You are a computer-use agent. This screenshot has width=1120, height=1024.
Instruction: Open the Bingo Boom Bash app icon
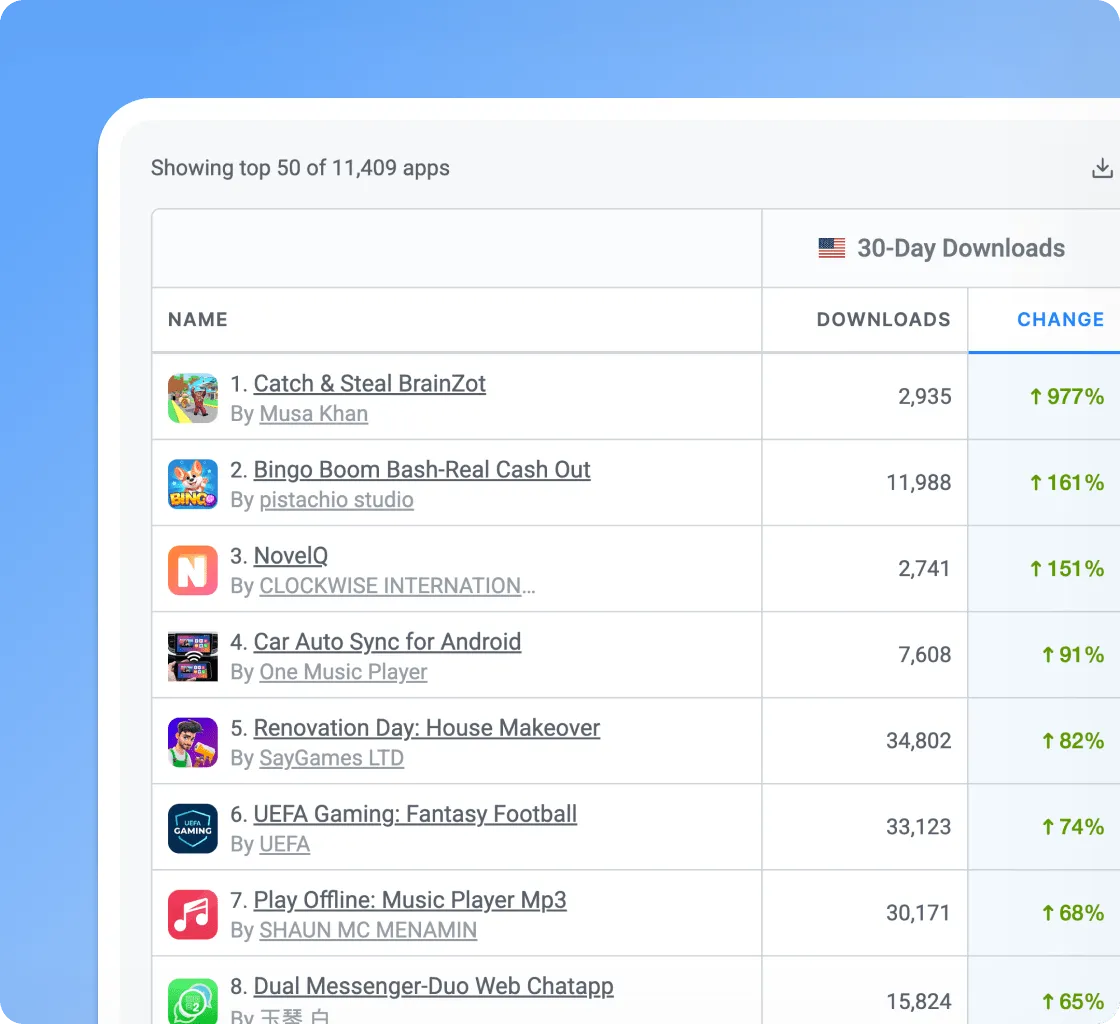(x=193, y=484)
